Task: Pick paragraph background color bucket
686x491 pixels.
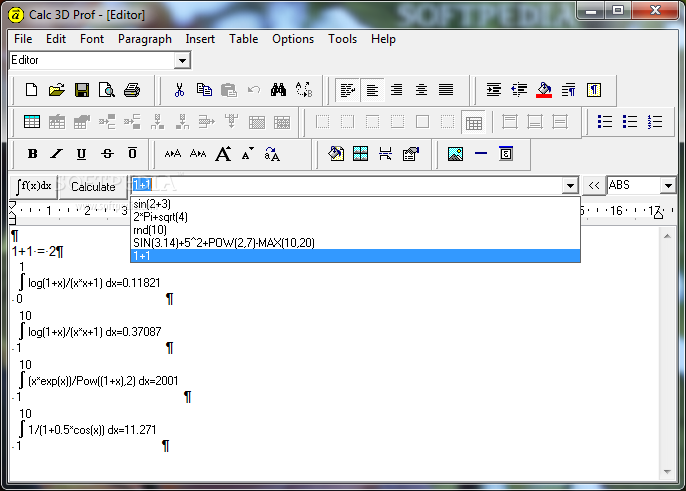Action: click(544, 90)
